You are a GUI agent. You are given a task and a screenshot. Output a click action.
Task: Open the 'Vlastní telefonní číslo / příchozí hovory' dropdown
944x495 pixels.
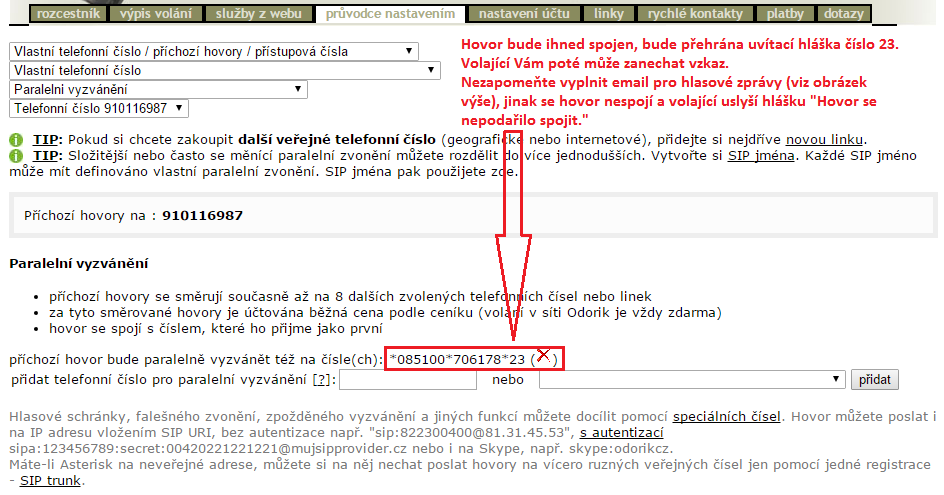pos(214,52)
